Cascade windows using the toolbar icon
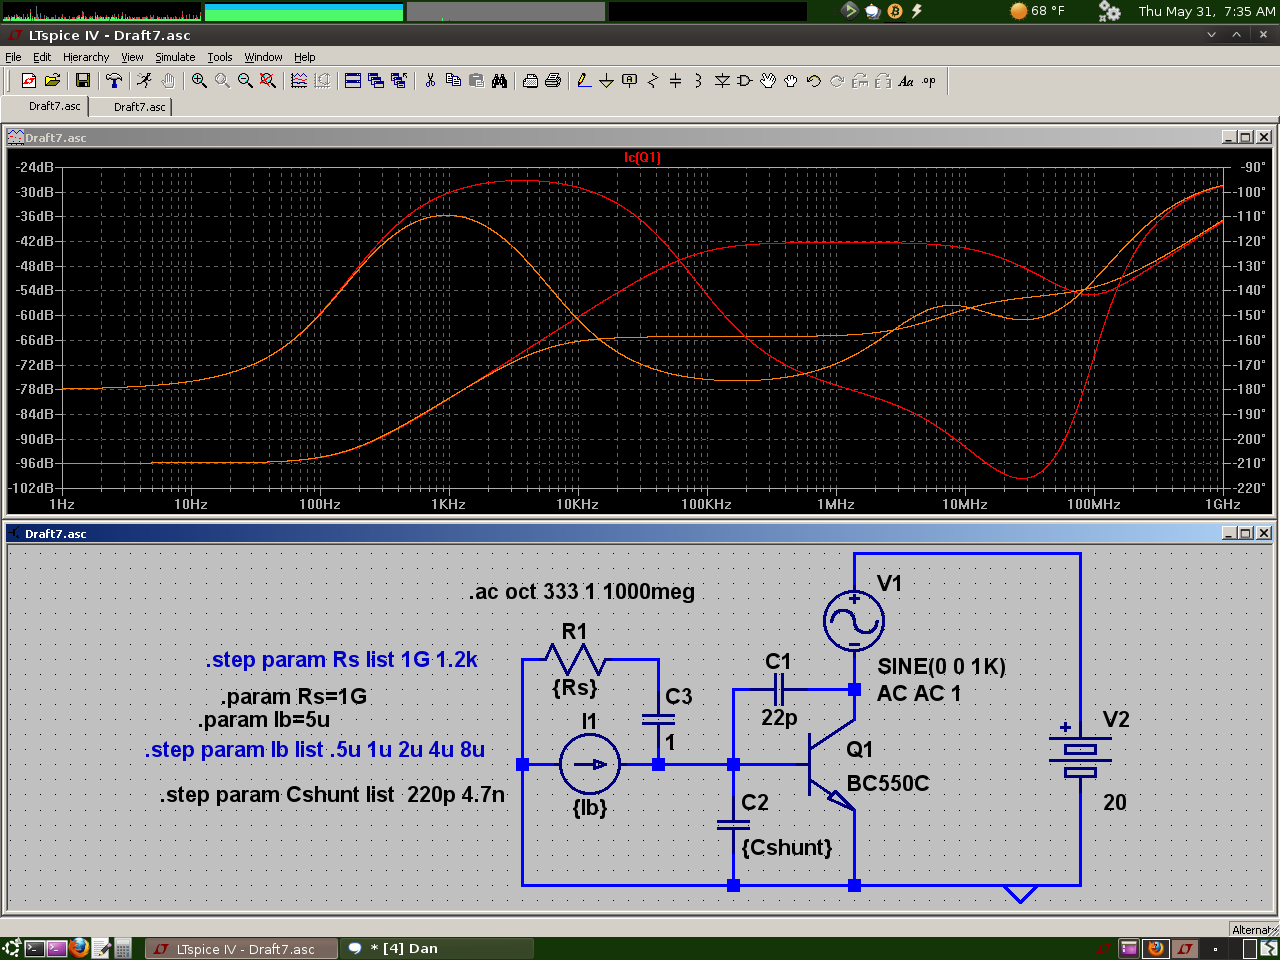This screenshot has height=960, width=1280. pos(376,81)
